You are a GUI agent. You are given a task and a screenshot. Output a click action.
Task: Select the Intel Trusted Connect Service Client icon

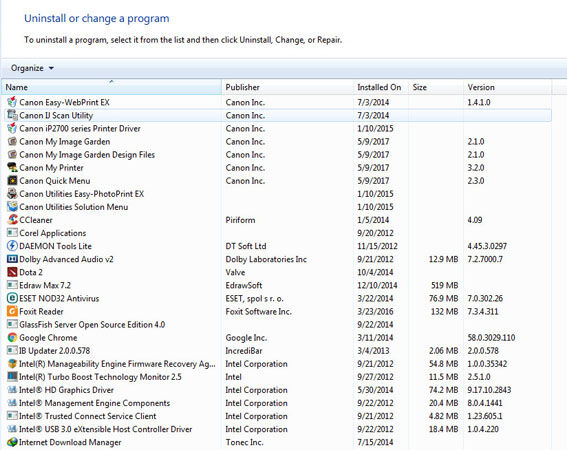12,416
